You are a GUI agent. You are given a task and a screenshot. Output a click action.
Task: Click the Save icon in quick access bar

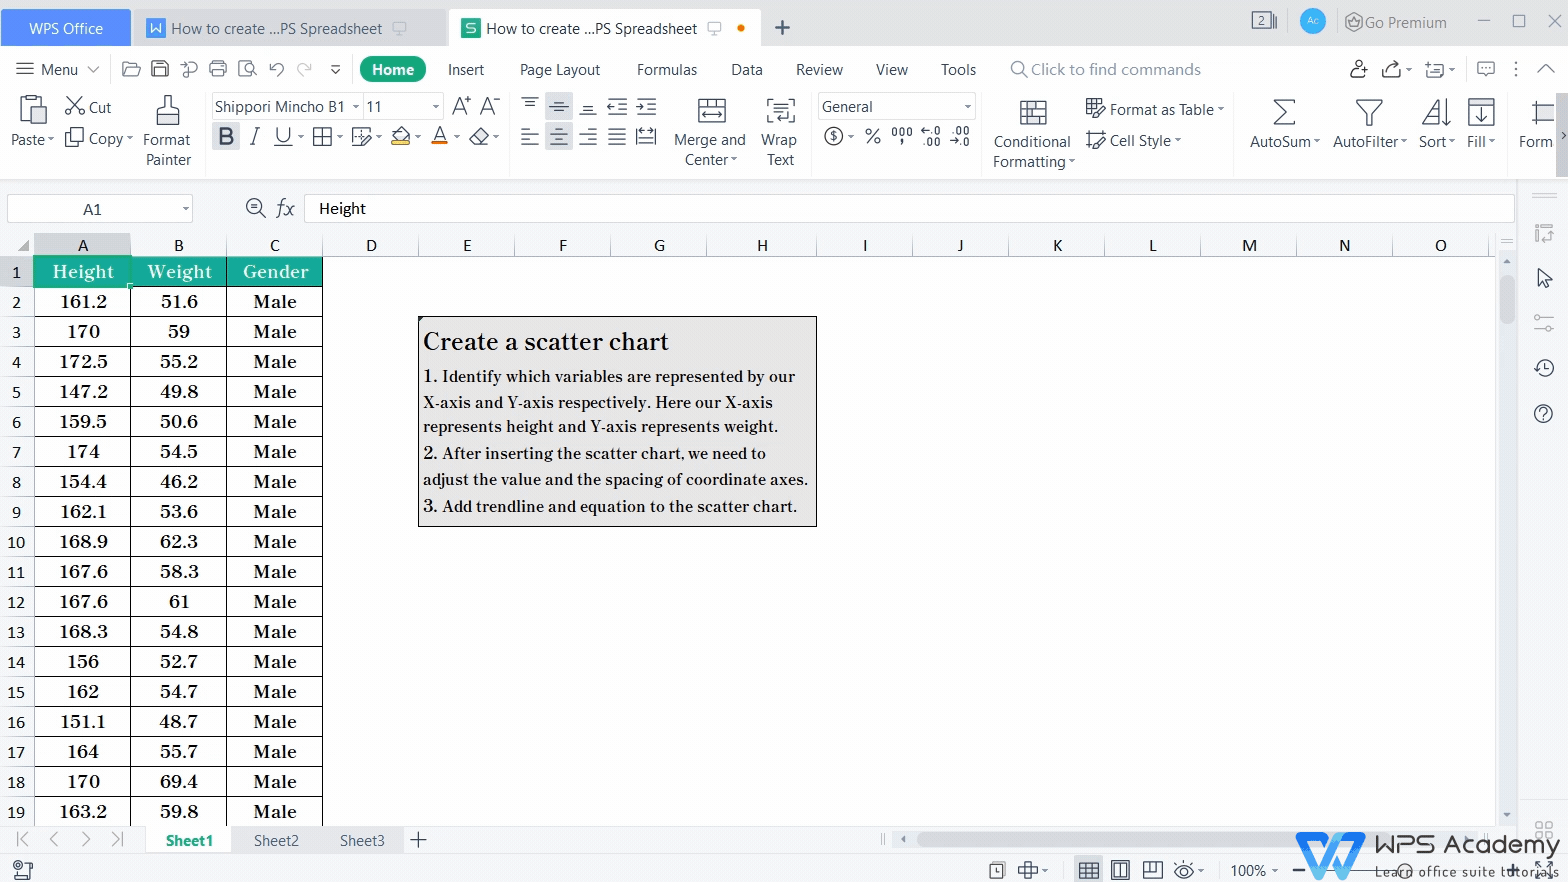pos(160,69)
